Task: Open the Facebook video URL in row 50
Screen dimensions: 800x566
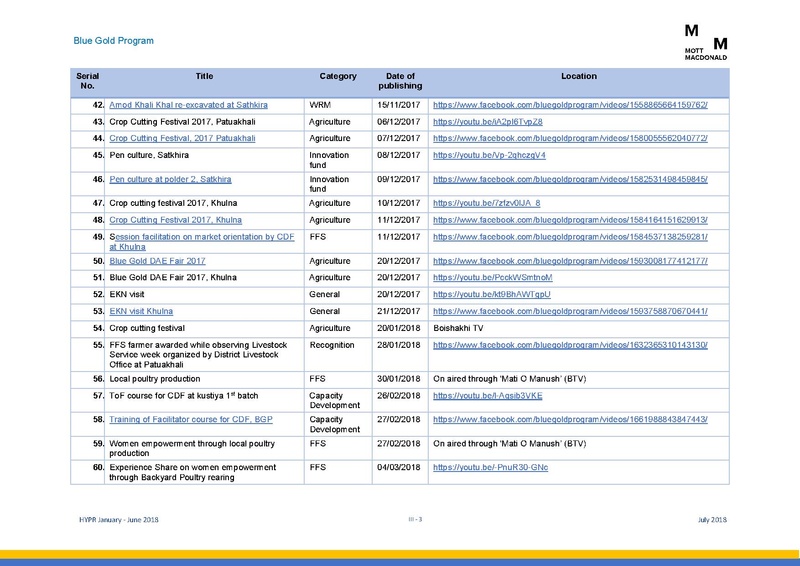Action: [570, 261]
